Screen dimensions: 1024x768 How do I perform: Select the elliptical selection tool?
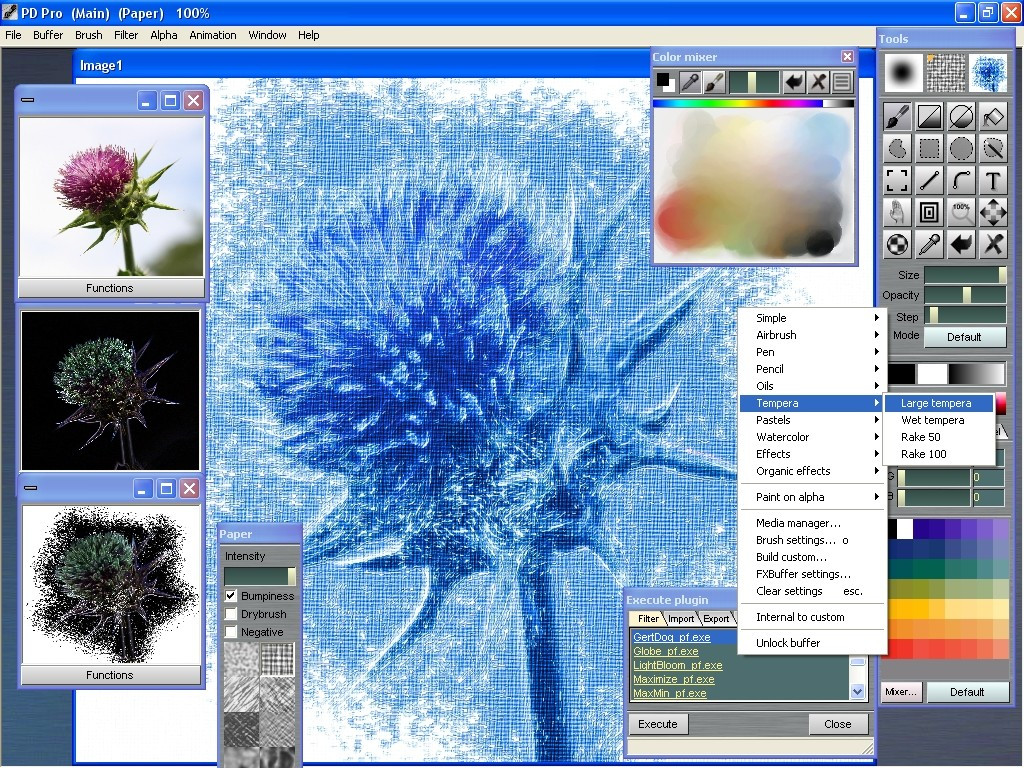click(961, 149)
